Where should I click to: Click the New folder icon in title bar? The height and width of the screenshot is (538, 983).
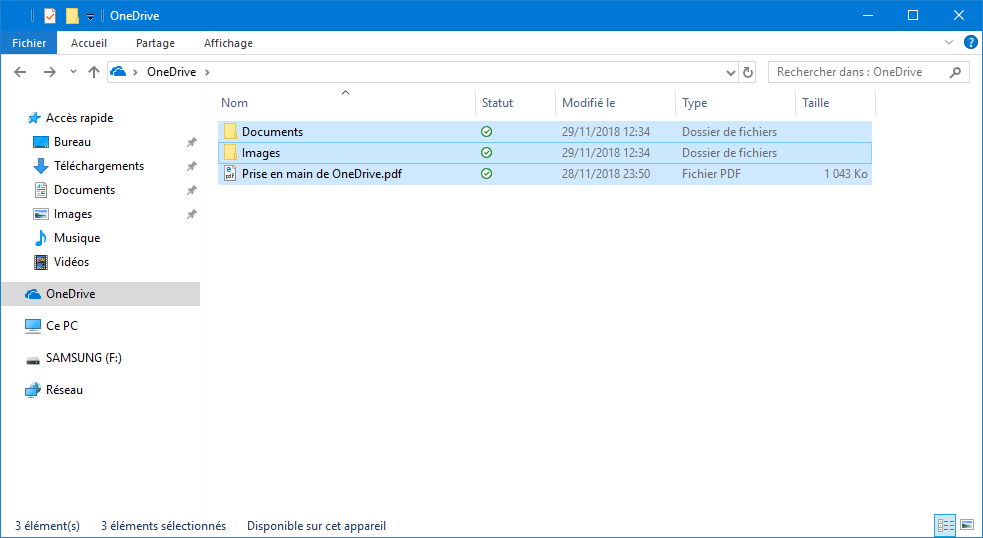click(72, 16)
